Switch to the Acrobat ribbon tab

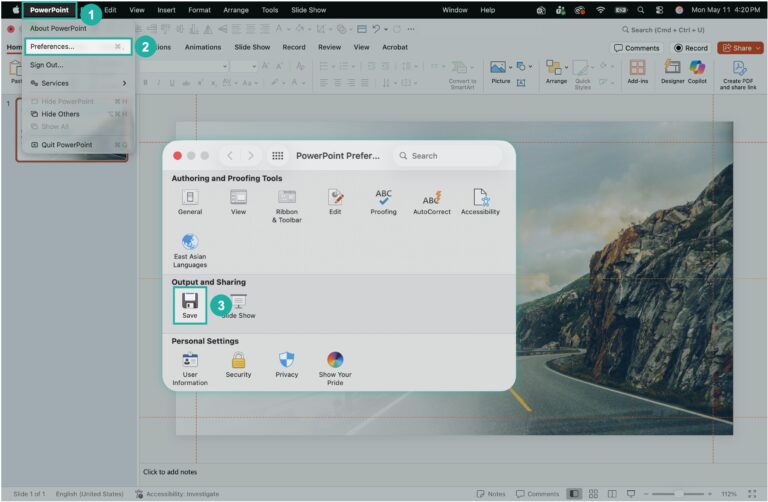pos(395,47)
